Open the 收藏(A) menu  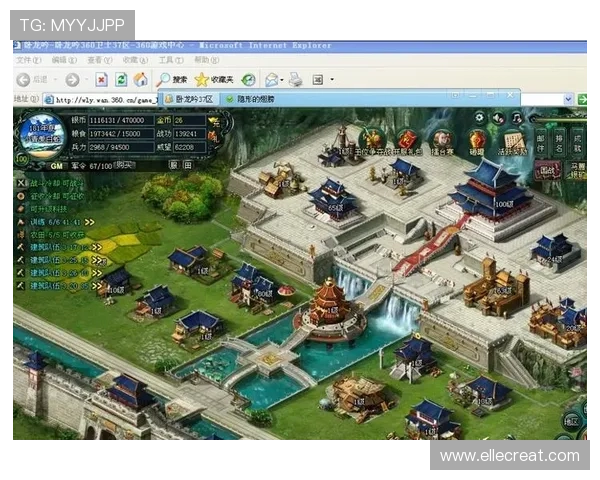(135, 60)
